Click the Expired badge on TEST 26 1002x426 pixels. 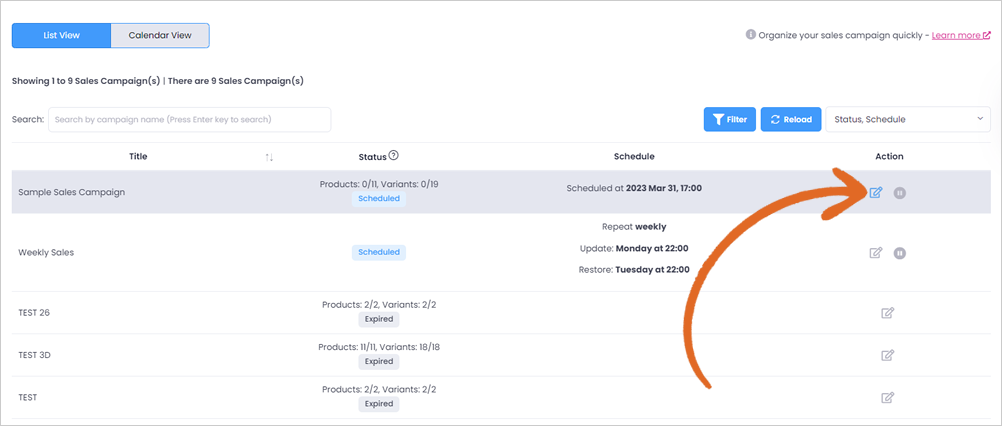(379, 319)
